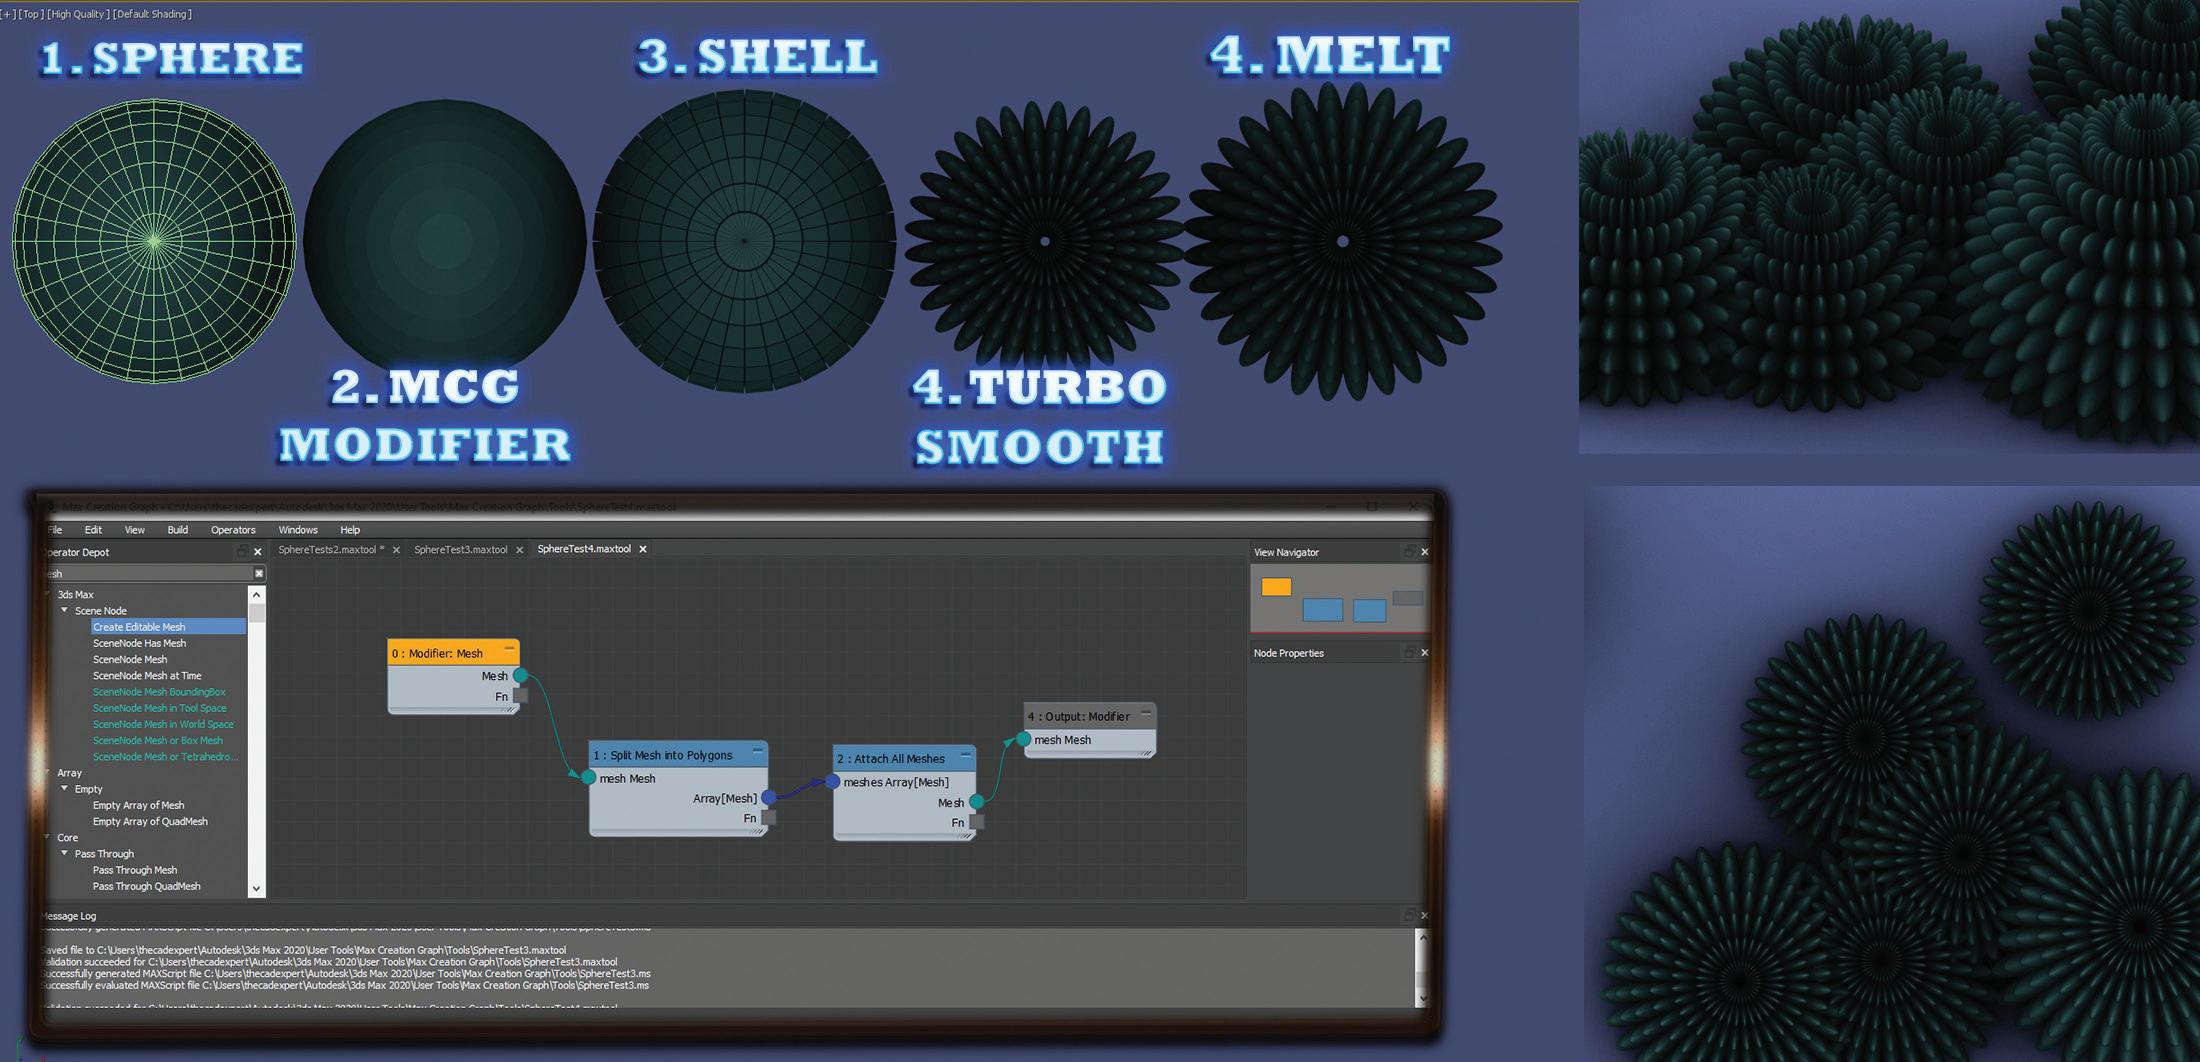
Task: Collapse the Array tree category
Action: coord(47,773)
